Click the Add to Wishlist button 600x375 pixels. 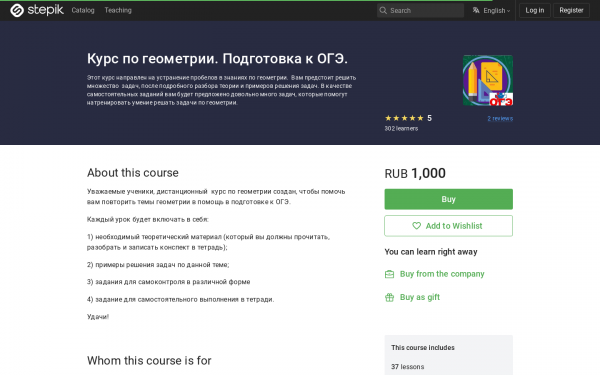[x=448, y=226]
